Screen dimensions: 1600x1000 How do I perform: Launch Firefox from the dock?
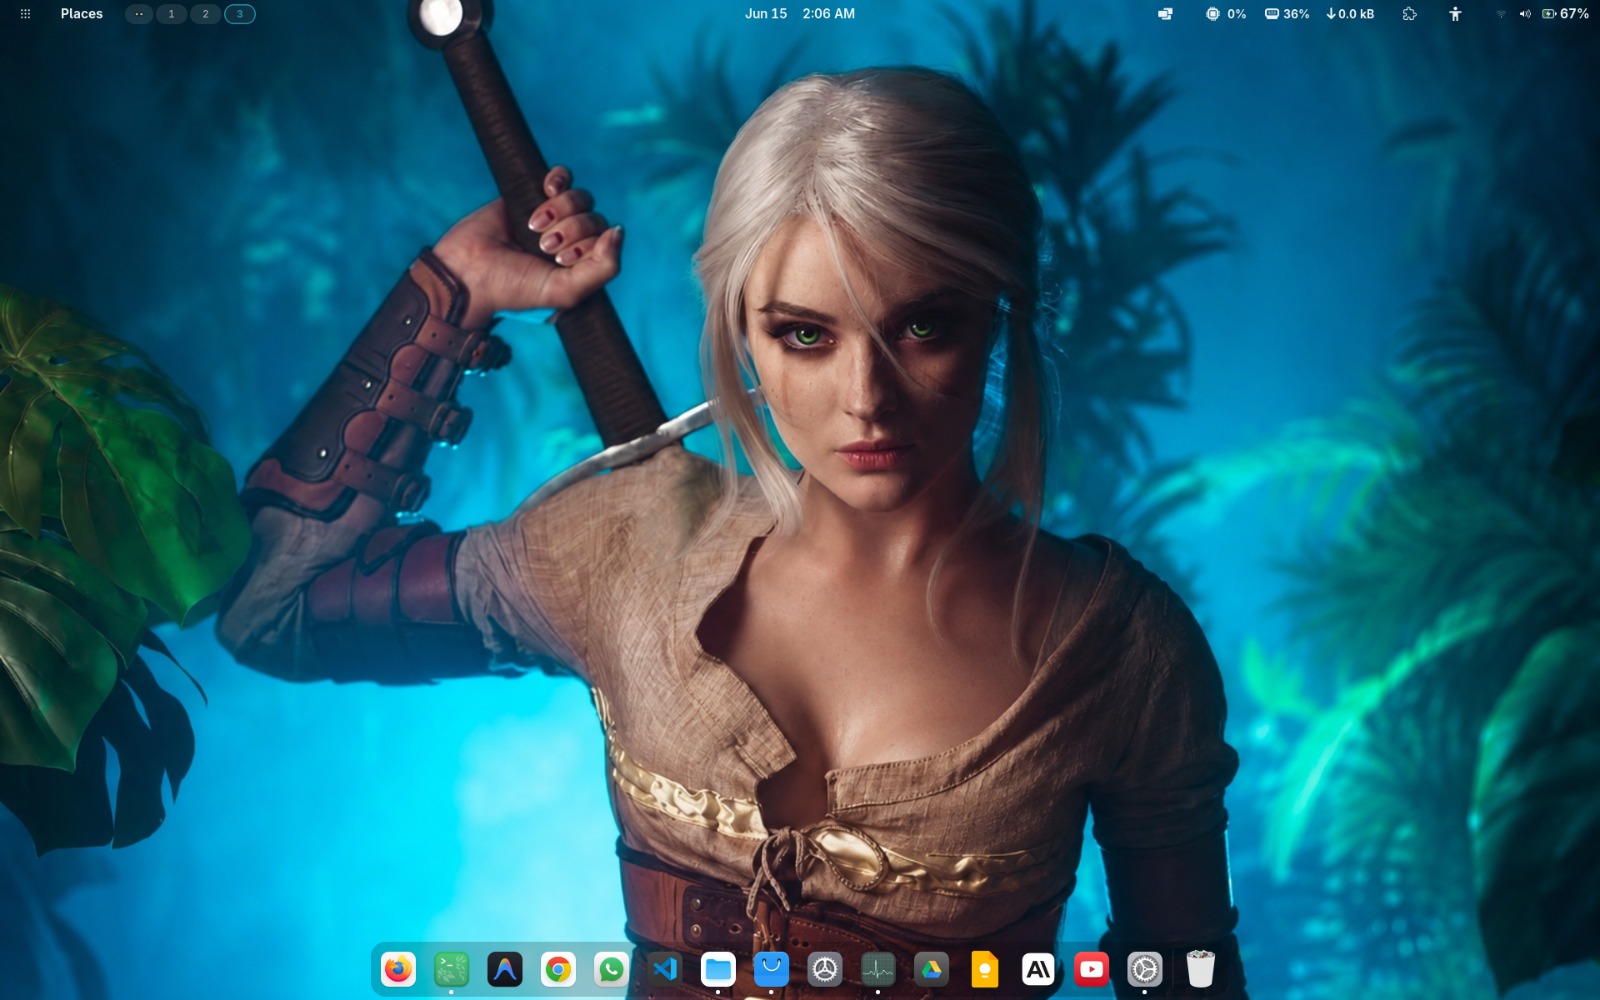pos(398,969)
